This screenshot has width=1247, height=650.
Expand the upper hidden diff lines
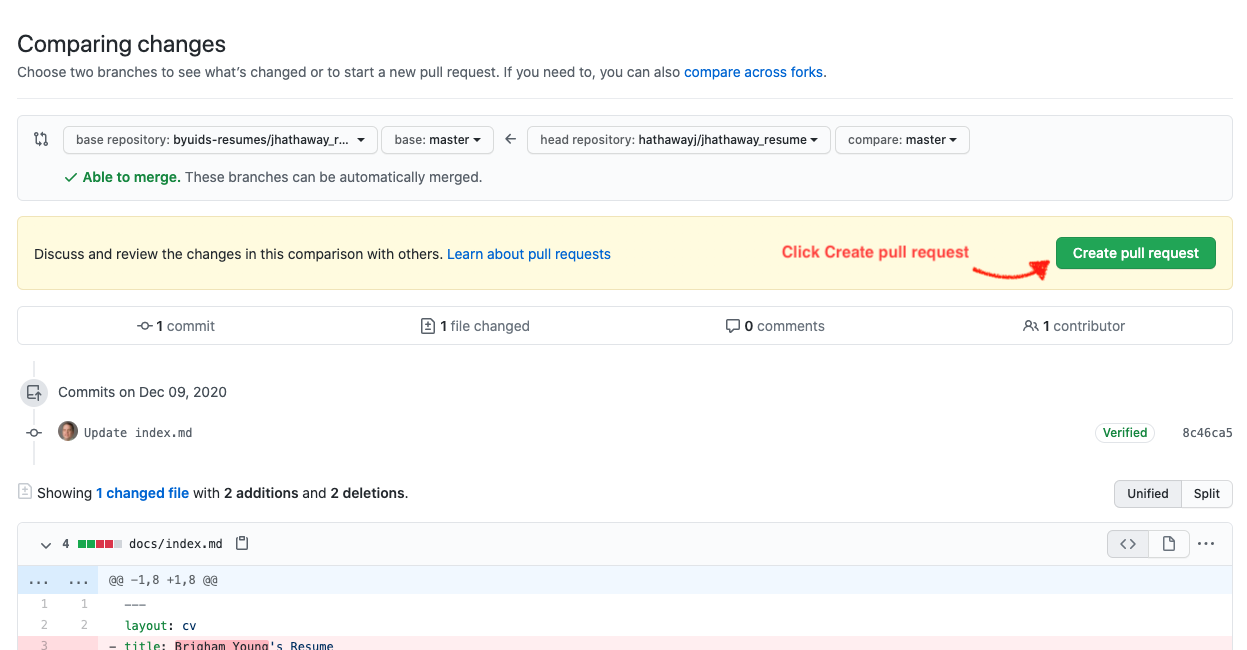click(38, 580)
